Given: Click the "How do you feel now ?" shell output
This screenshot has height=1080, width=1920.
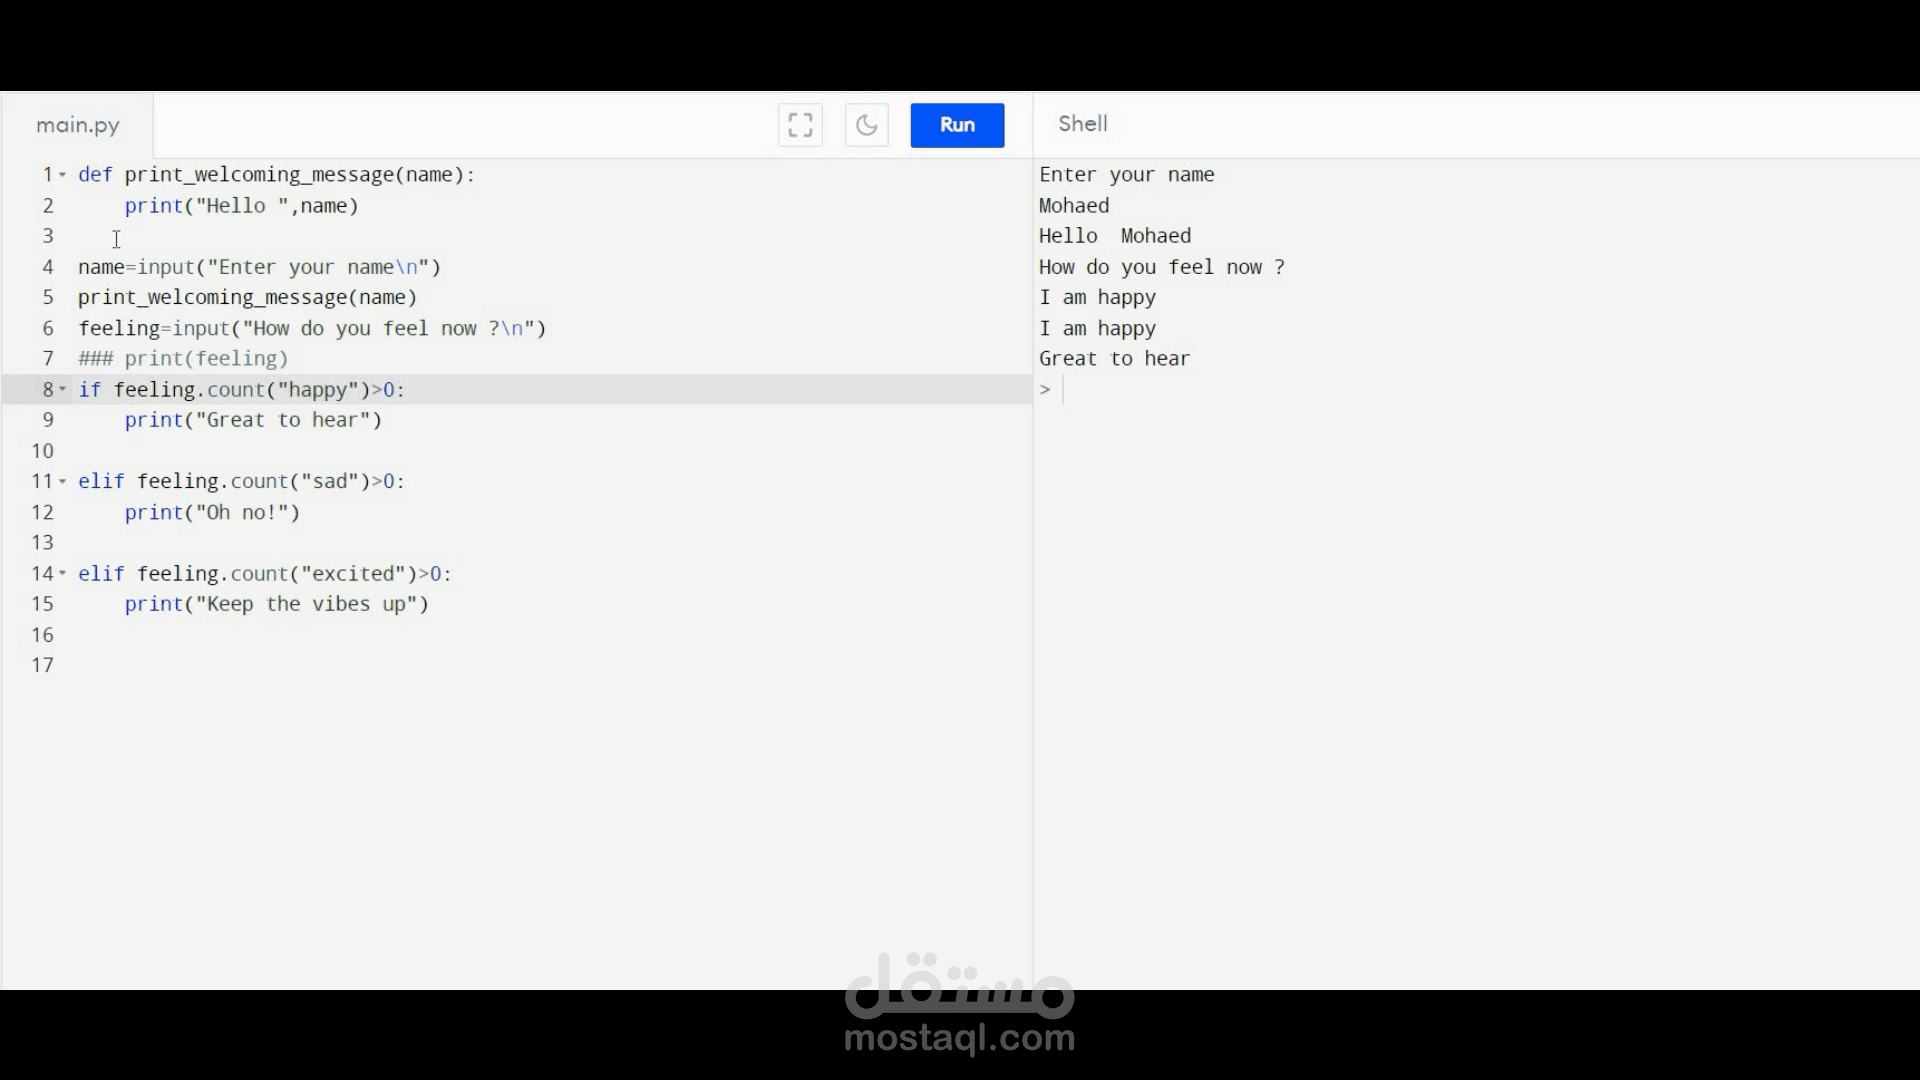Looking at the screenshot, I should 1162,267.
